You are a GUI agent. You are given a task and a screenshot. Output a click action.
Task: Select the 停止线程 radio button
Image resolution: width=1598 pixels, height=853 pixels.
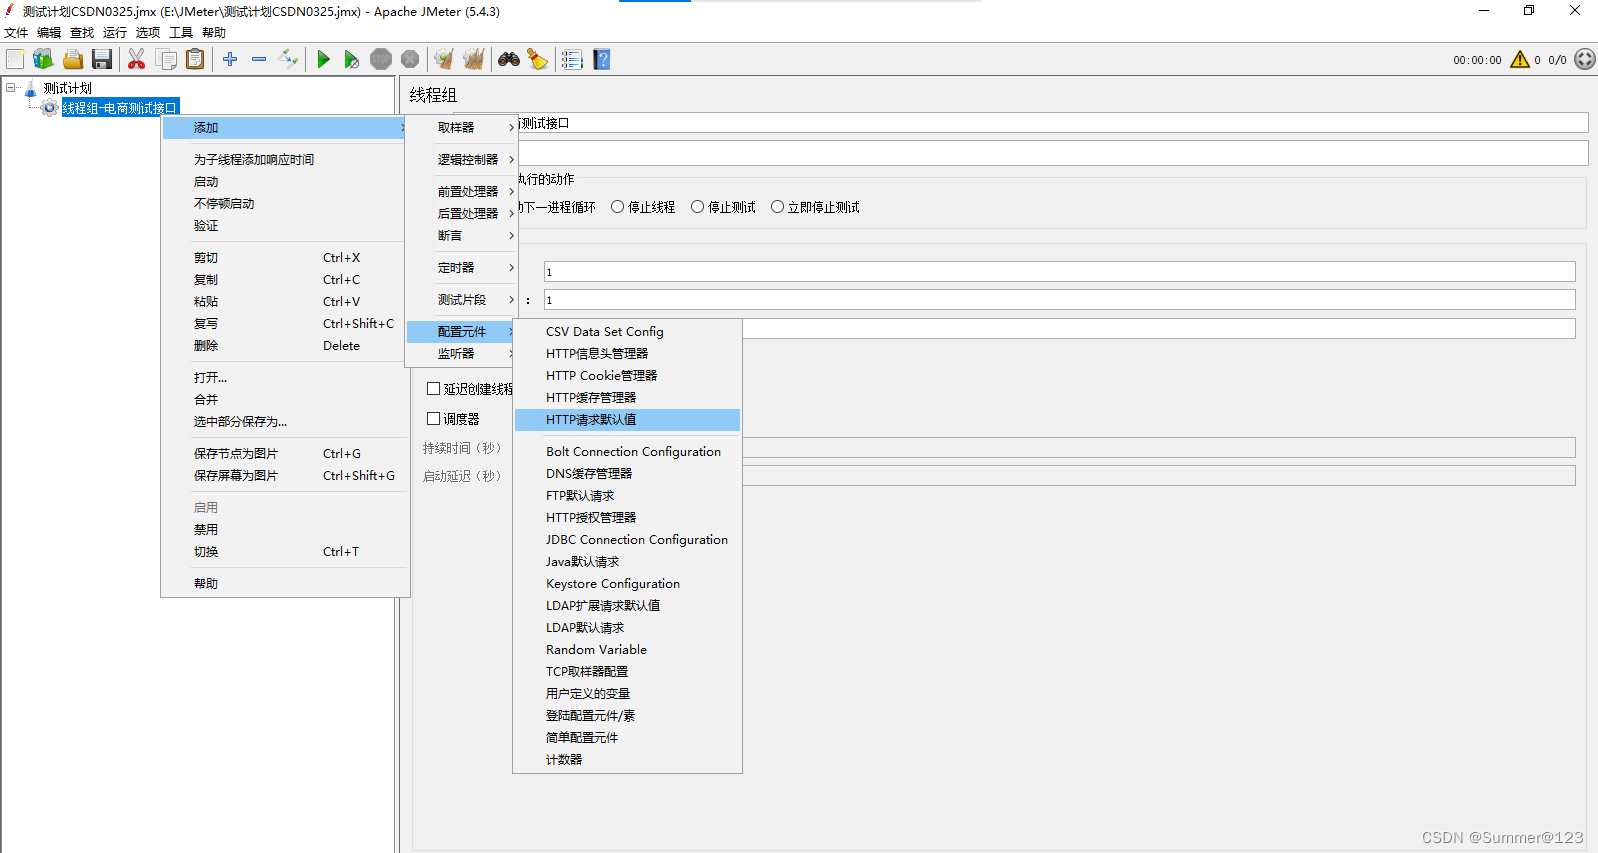tap(617, 207)
